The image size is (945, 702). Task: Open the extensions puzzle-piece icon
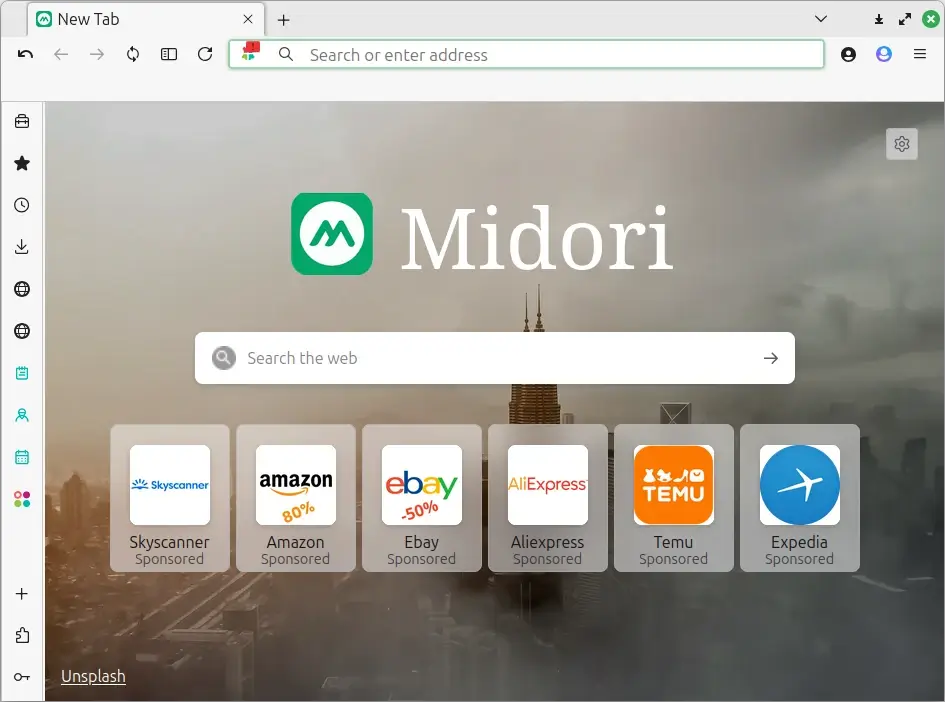(22, 635)
